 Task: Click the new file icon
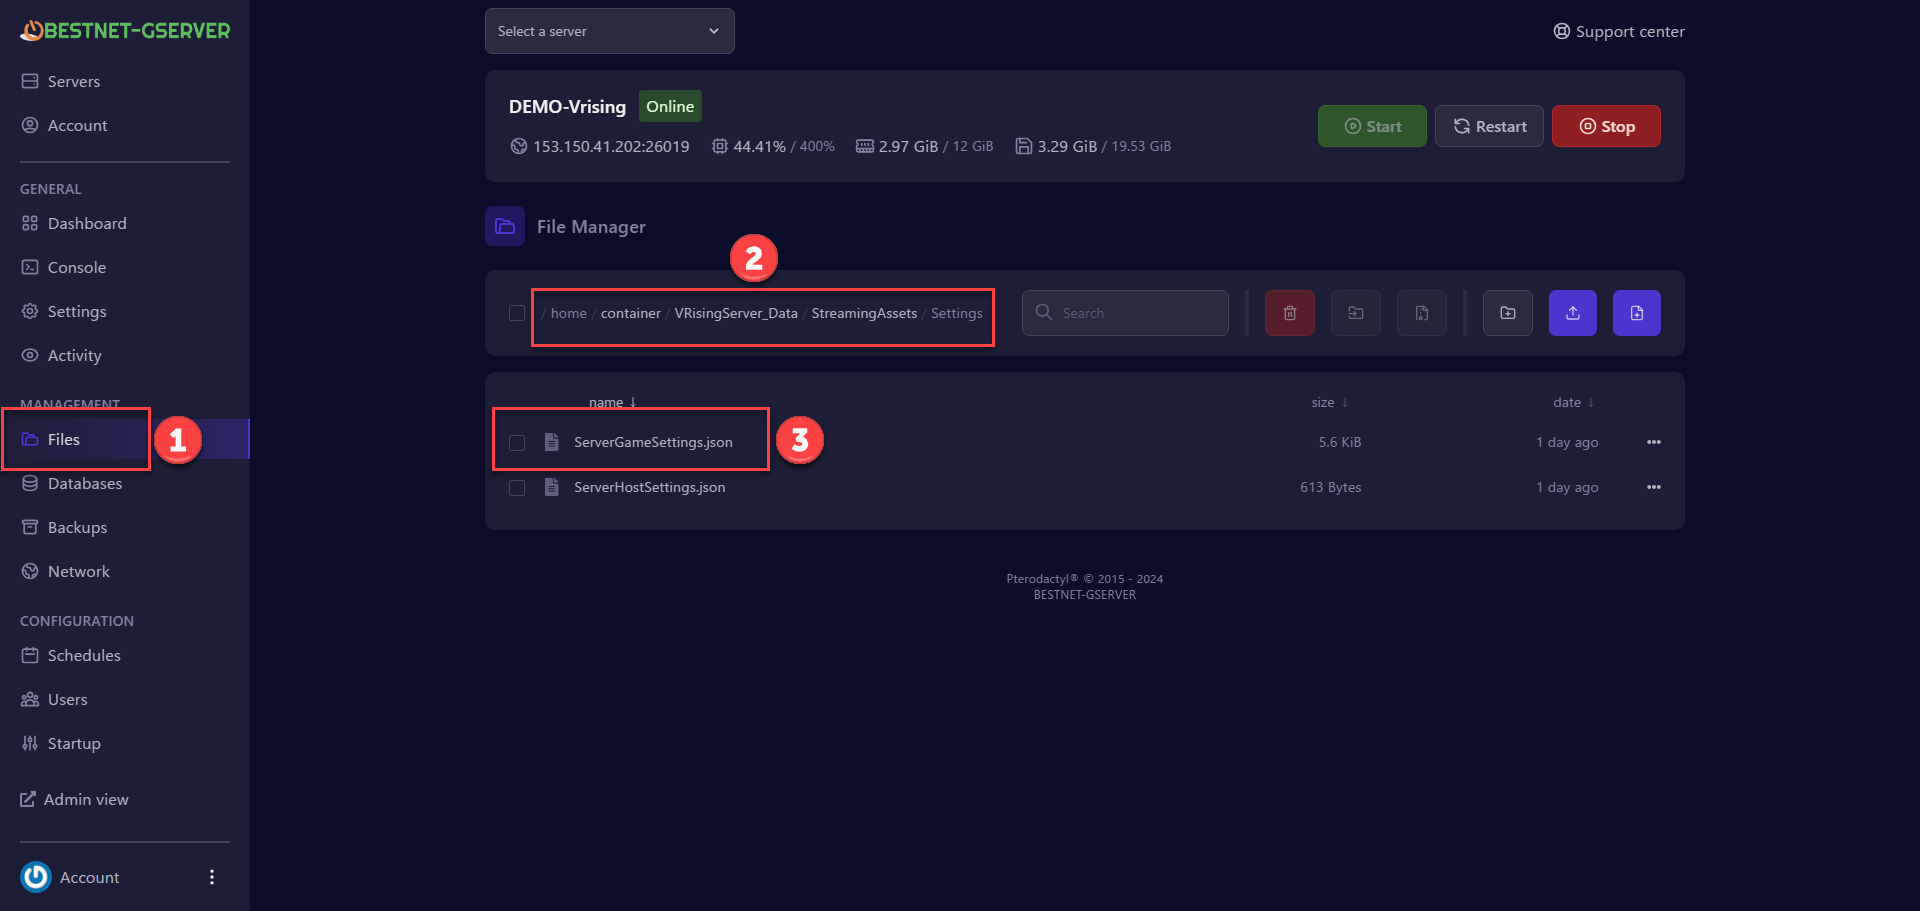(x=1636, y=313)
